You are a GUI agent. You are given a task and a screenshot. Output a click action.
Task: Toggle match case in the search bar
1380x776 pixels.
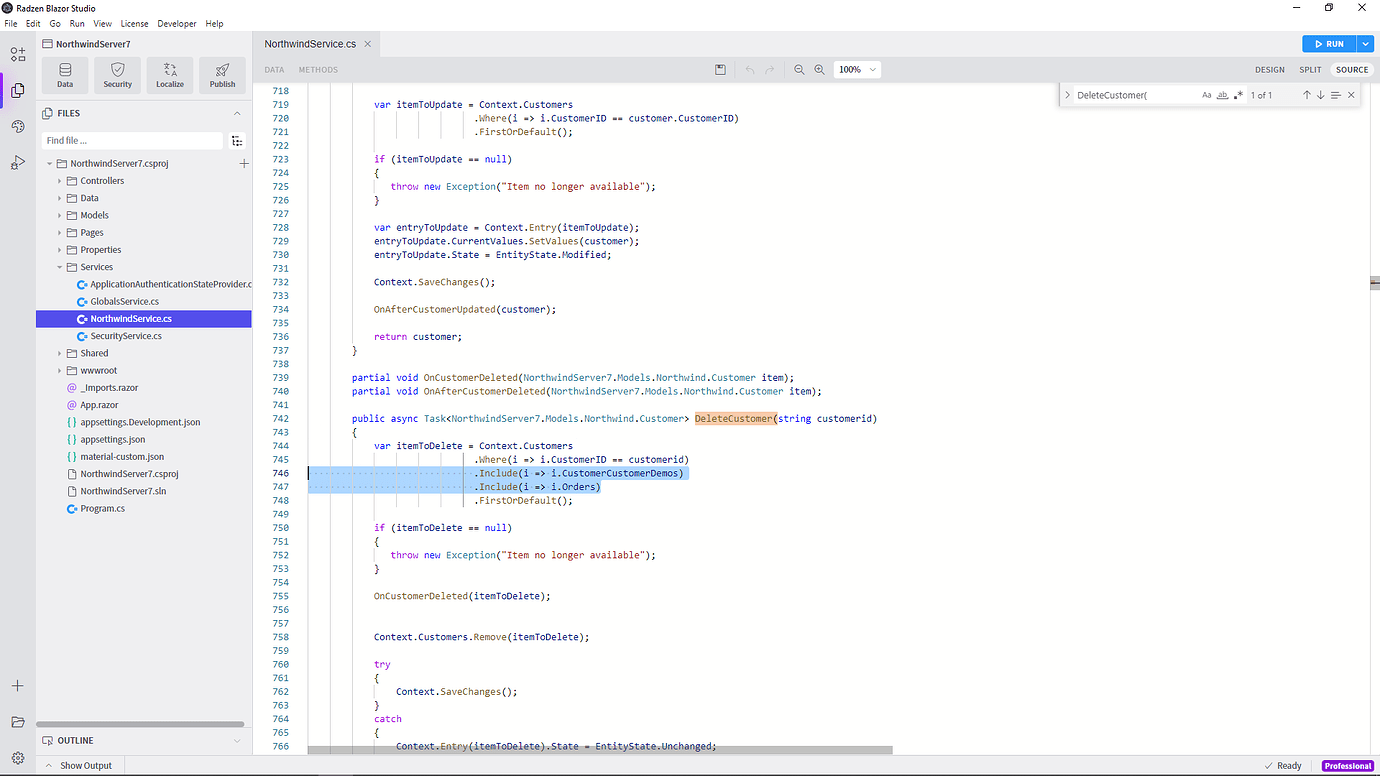(x=1206, y=95)
